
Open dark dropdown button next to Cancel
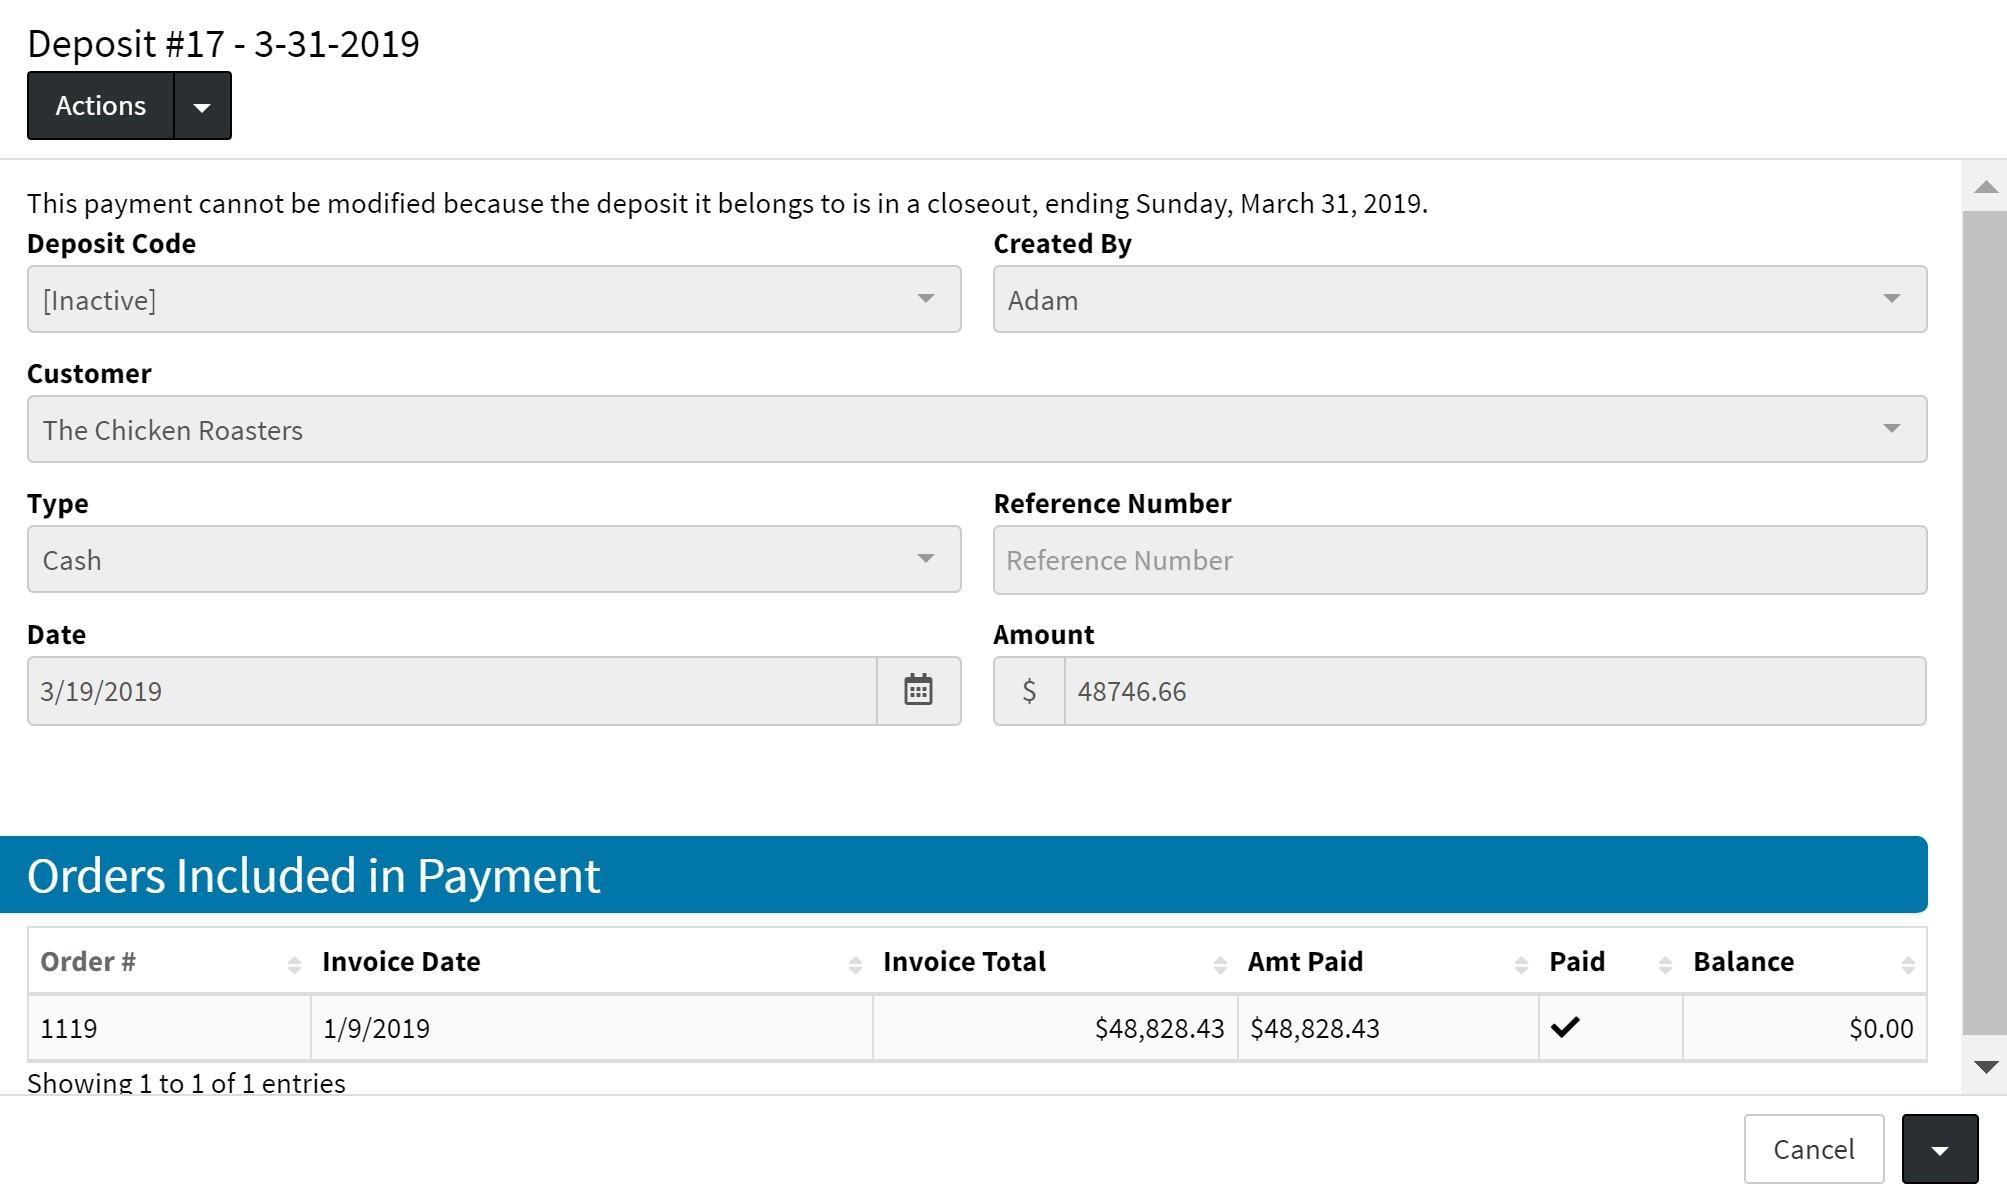[x=1939, y=1149]
